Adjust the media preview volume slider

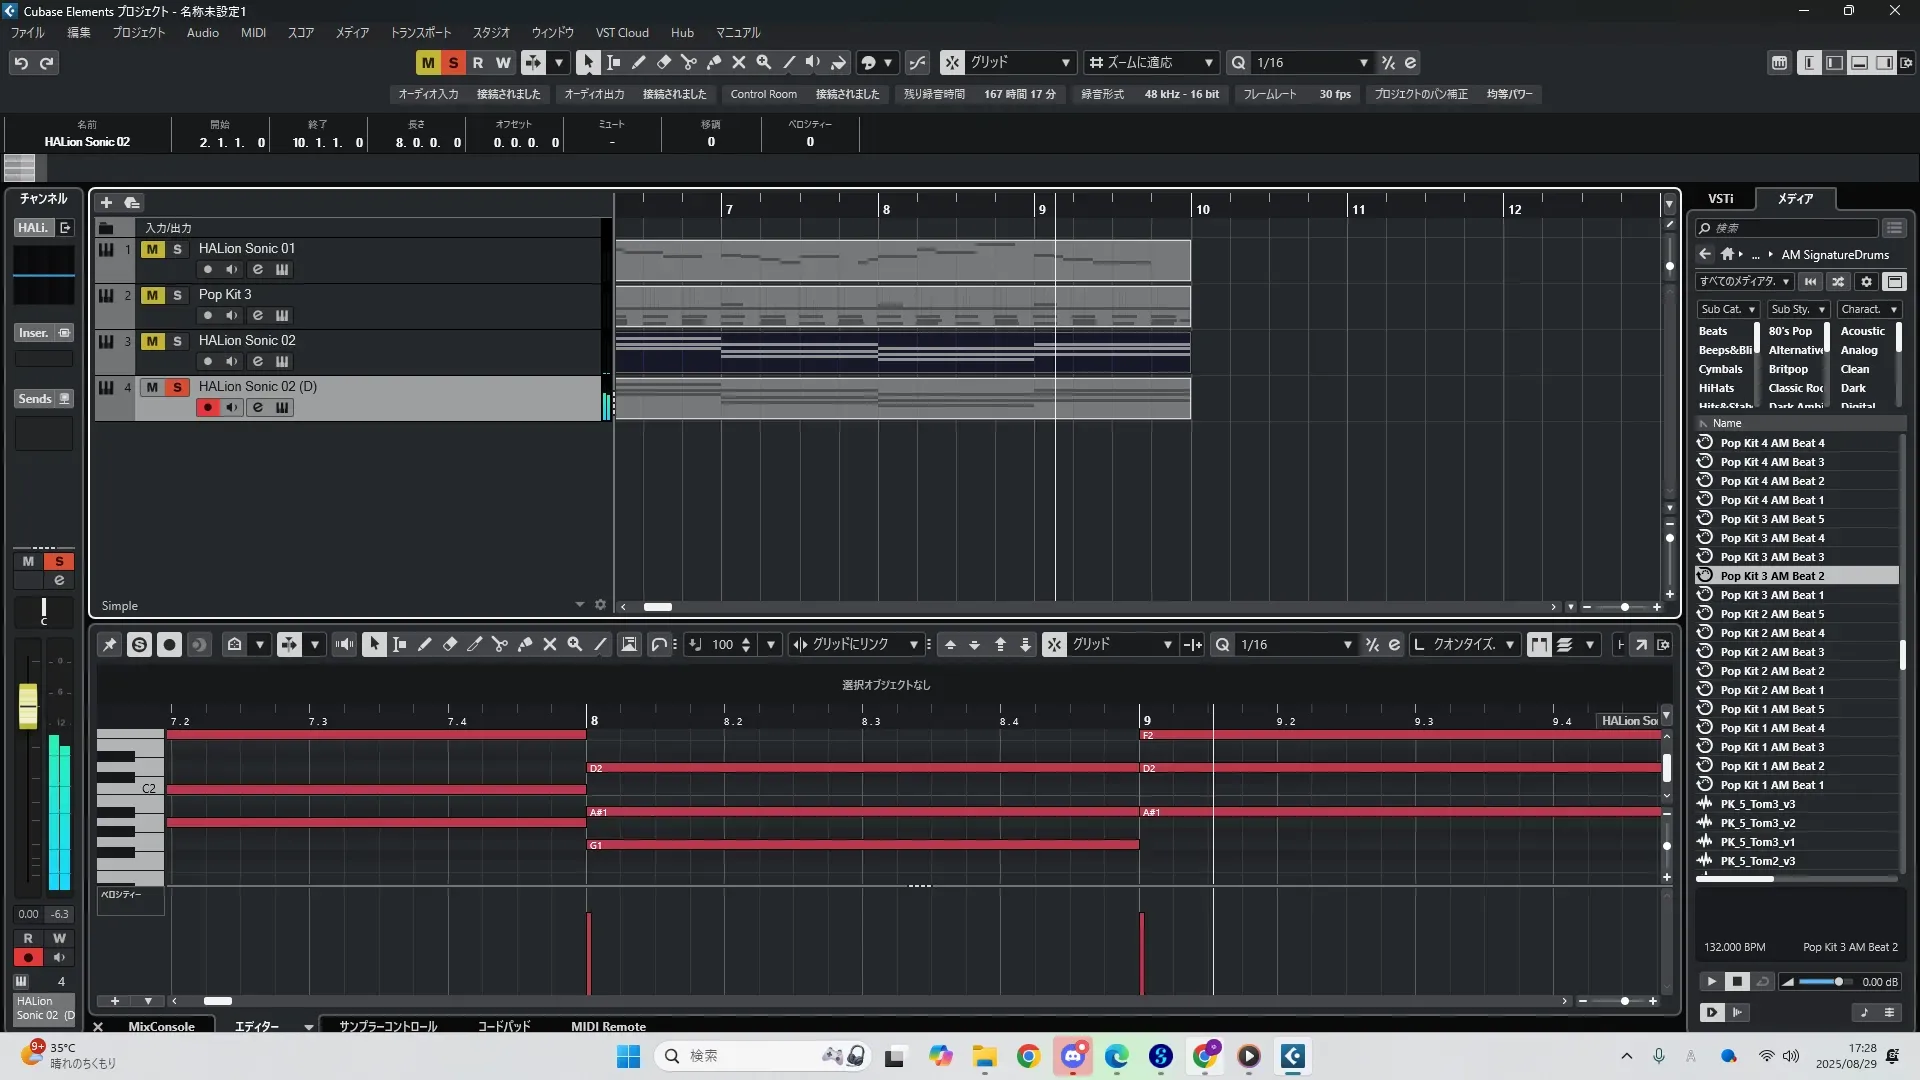[1838, 982]
